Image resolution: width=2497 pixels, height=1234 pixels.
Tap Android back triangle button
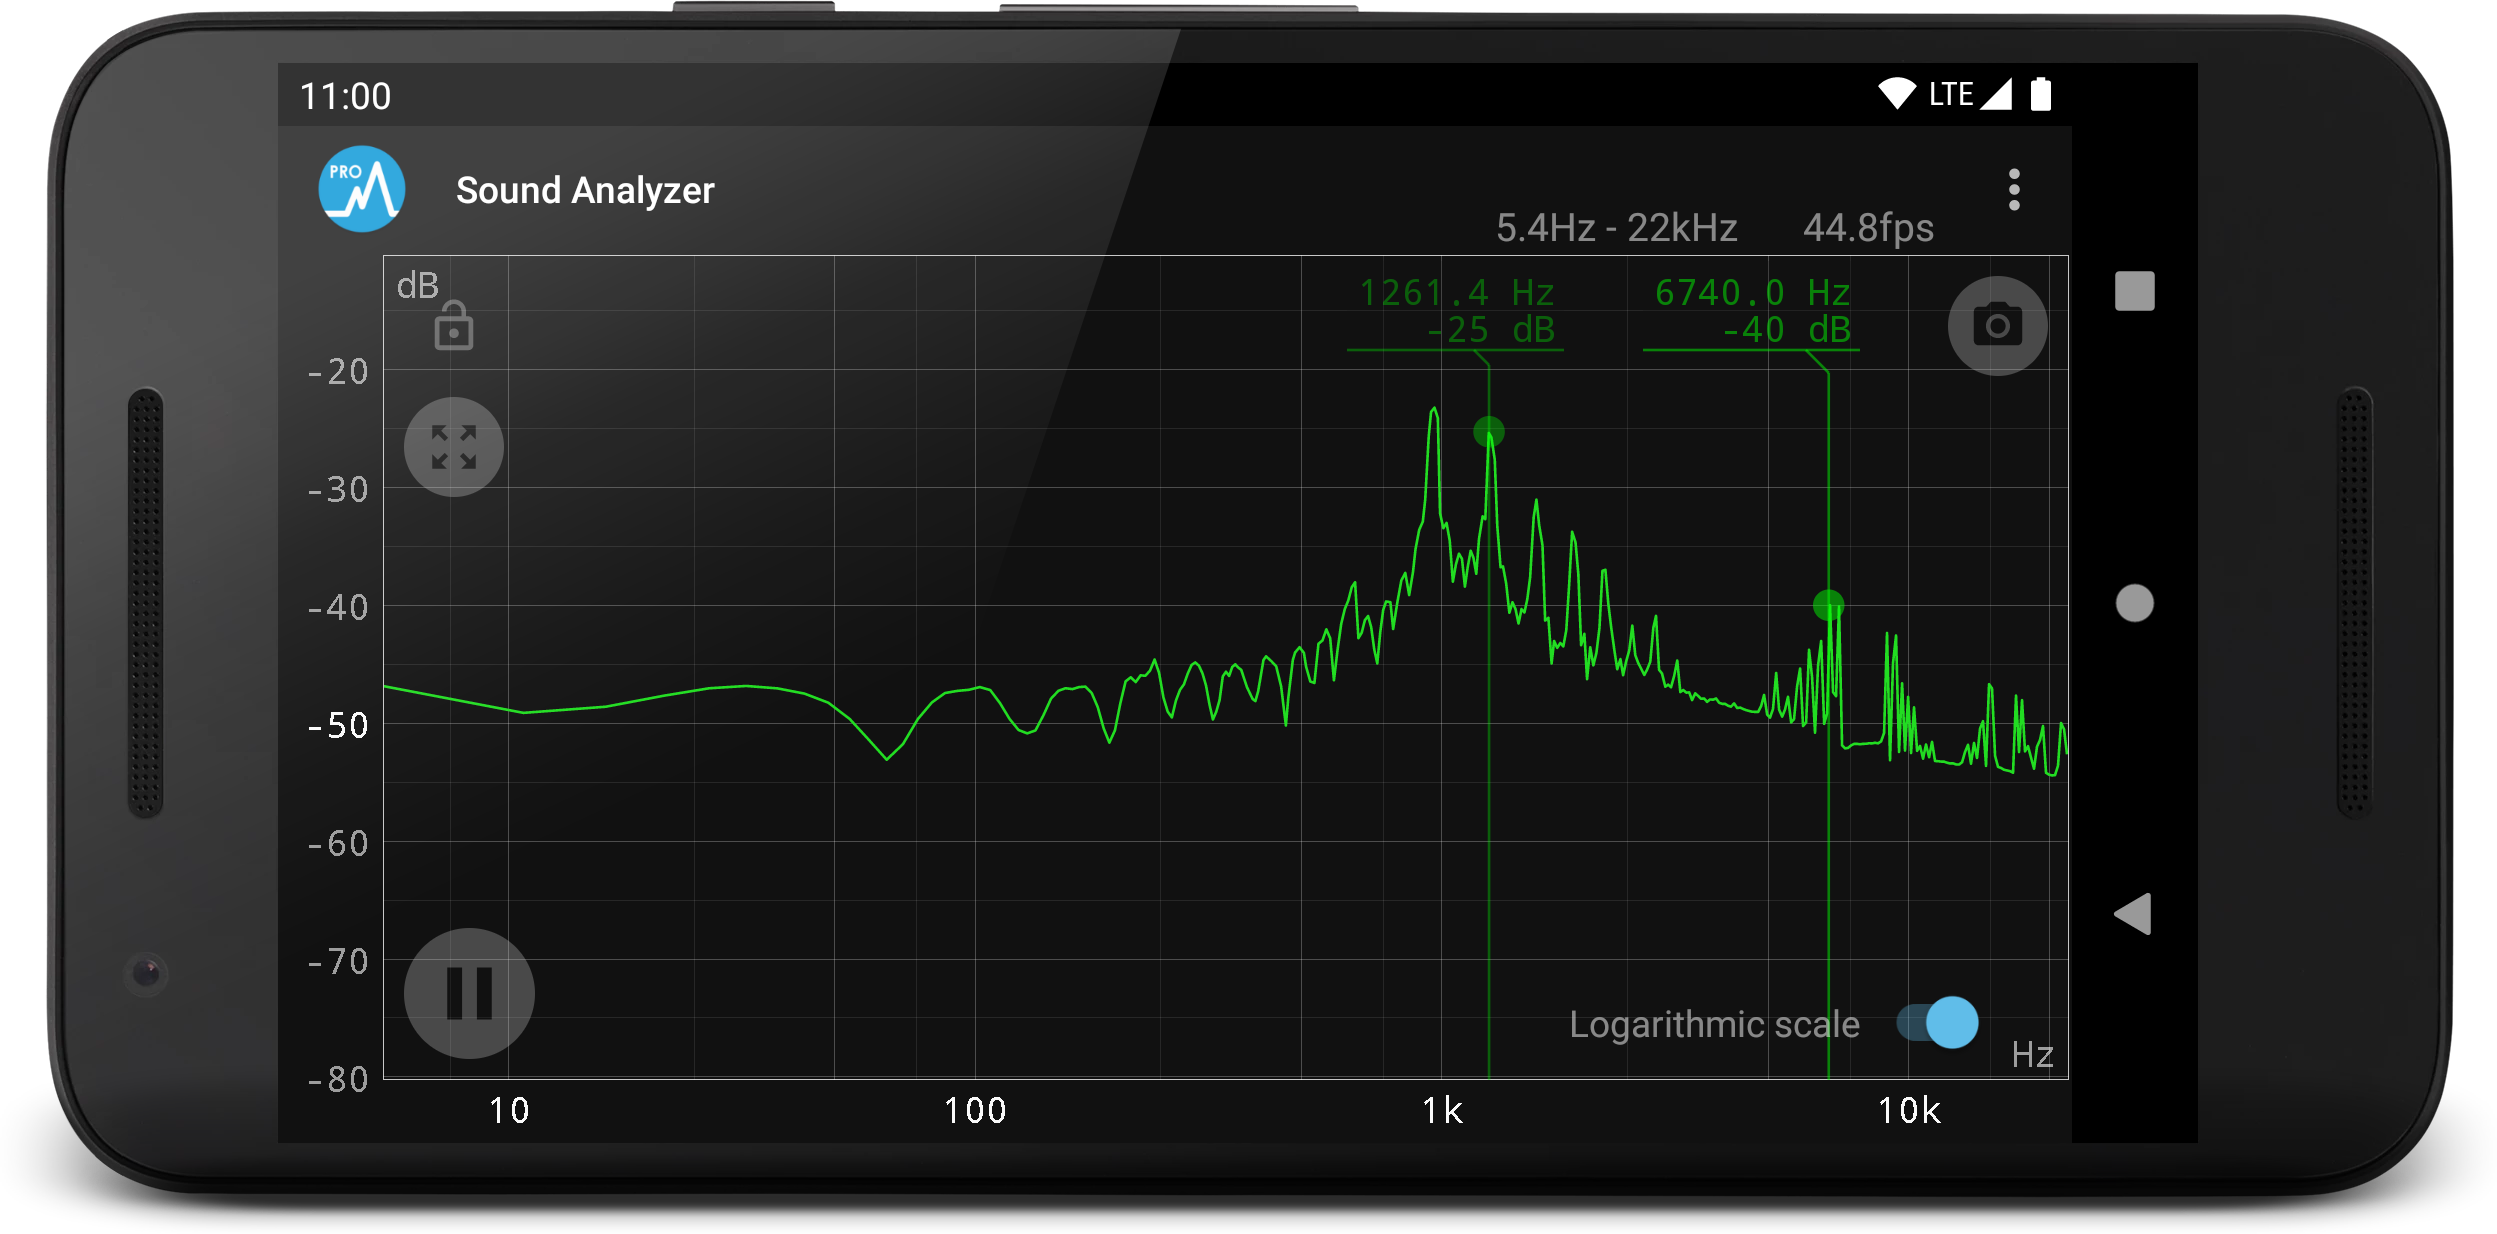(x=2132, y=914)
